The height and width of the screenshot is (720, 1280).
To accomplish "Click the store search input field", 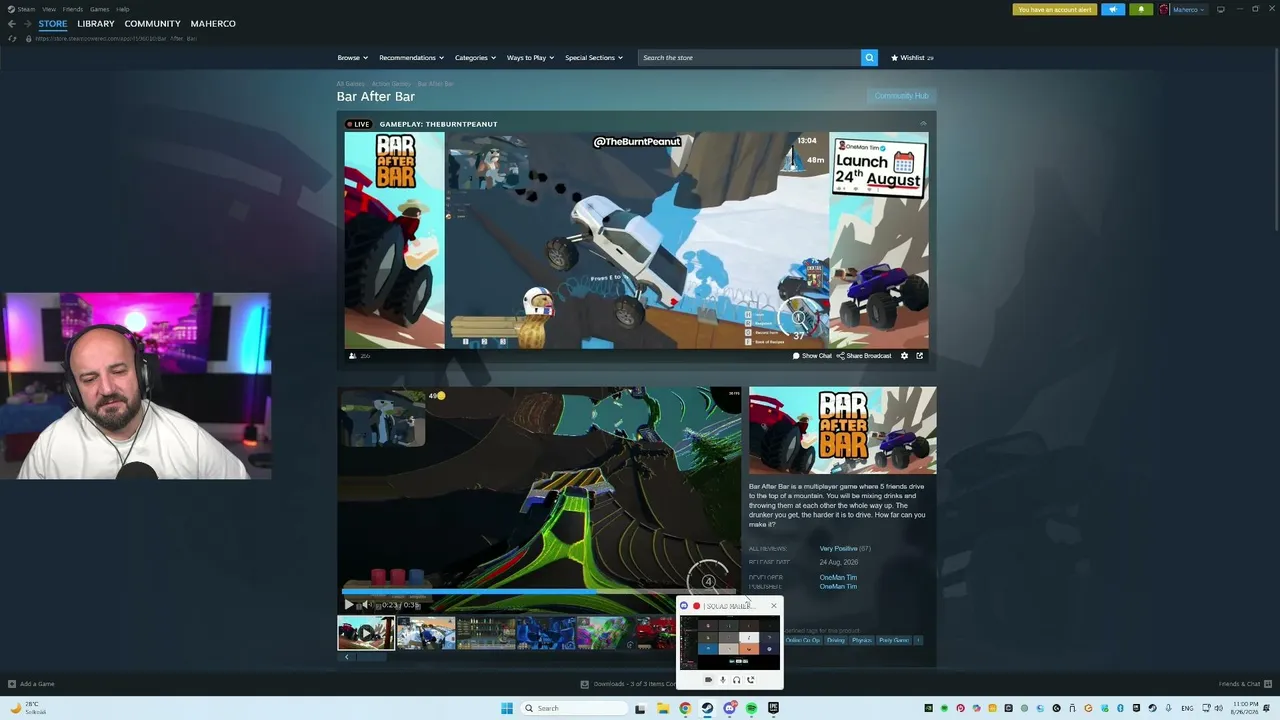I will [750, 58].
